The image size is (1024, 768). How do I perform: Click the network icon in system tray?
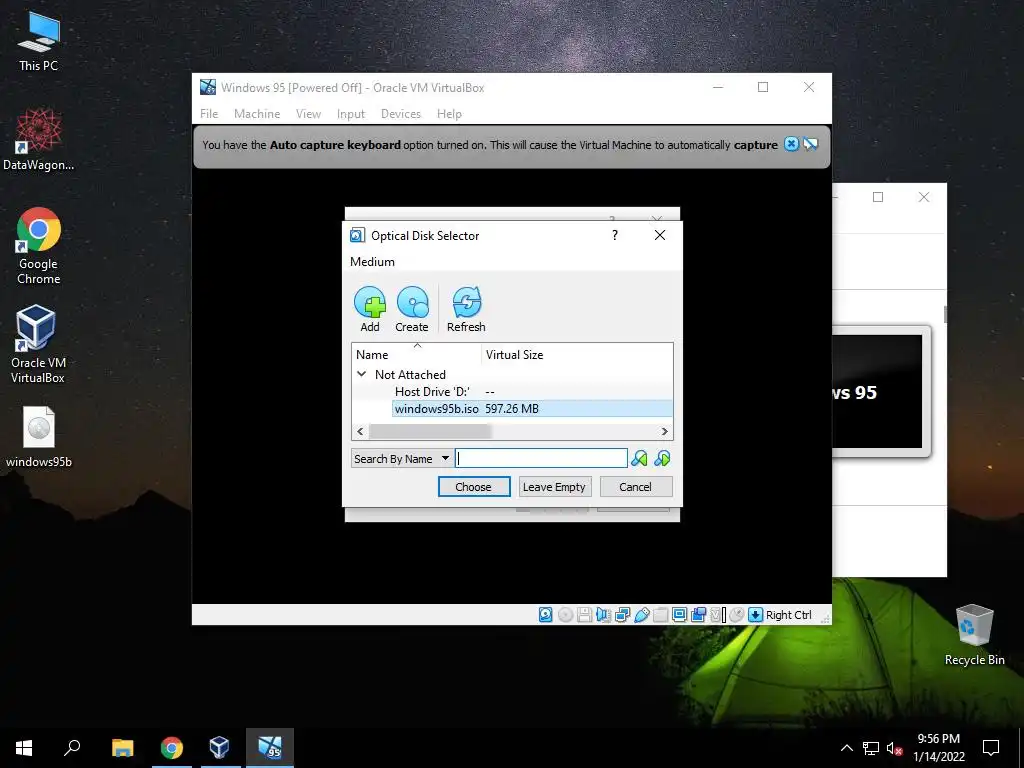point(871,748)
